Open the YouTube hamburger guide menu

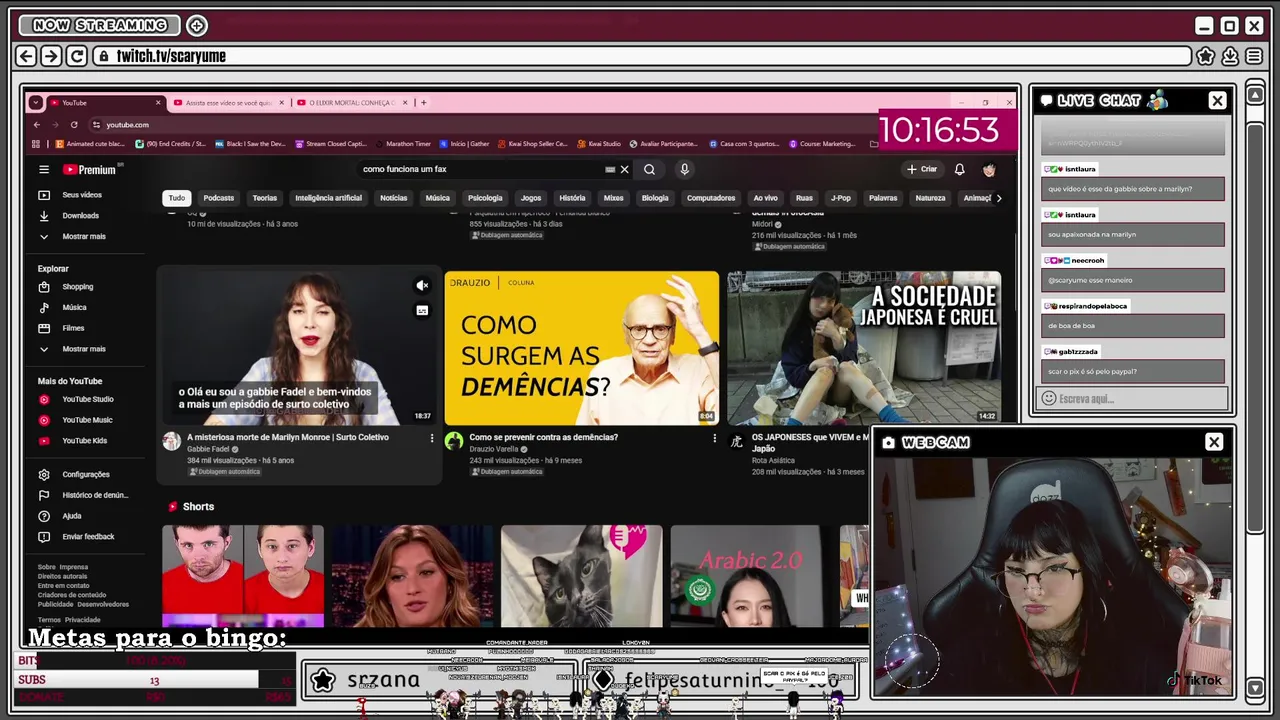tap(43, 170)
